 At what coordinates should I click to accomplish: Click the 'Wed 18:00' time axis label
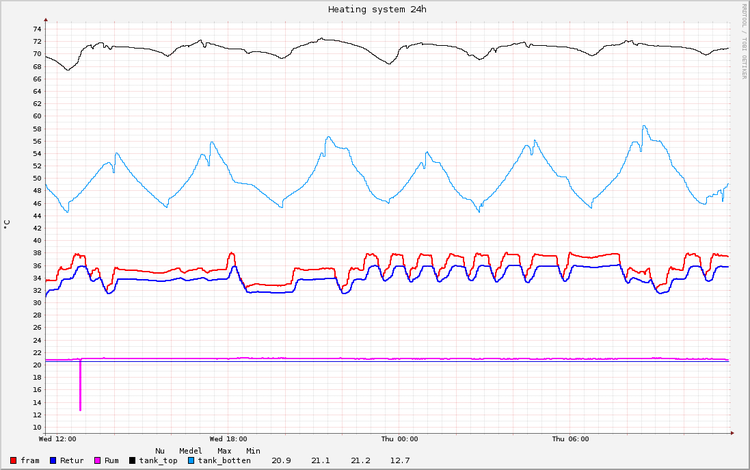[x=229, y=439]
